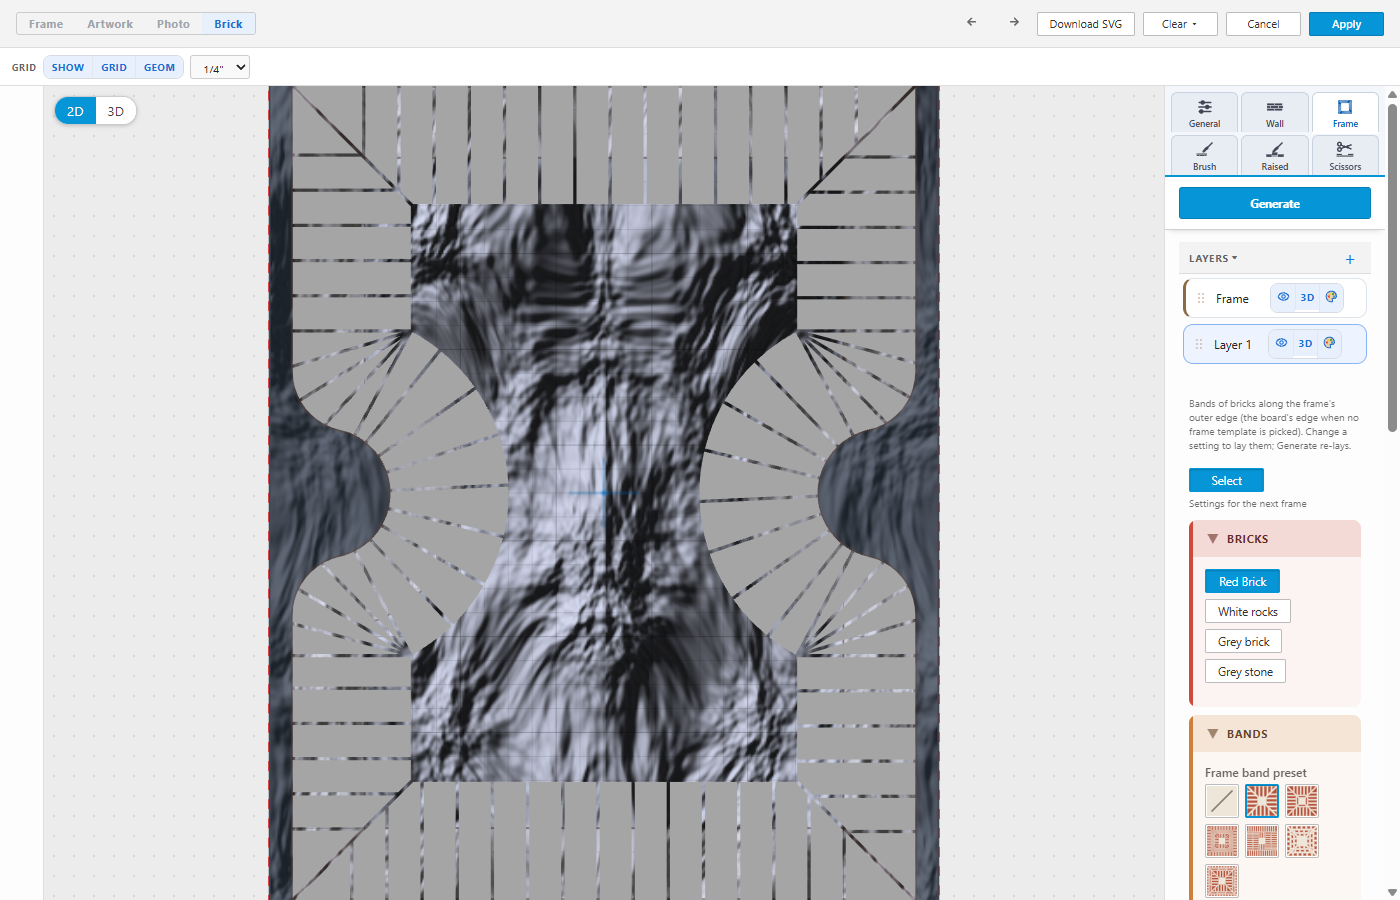Choose the third frame band preset
This screenshot has width=1400, height=900.
point(1302,801)
